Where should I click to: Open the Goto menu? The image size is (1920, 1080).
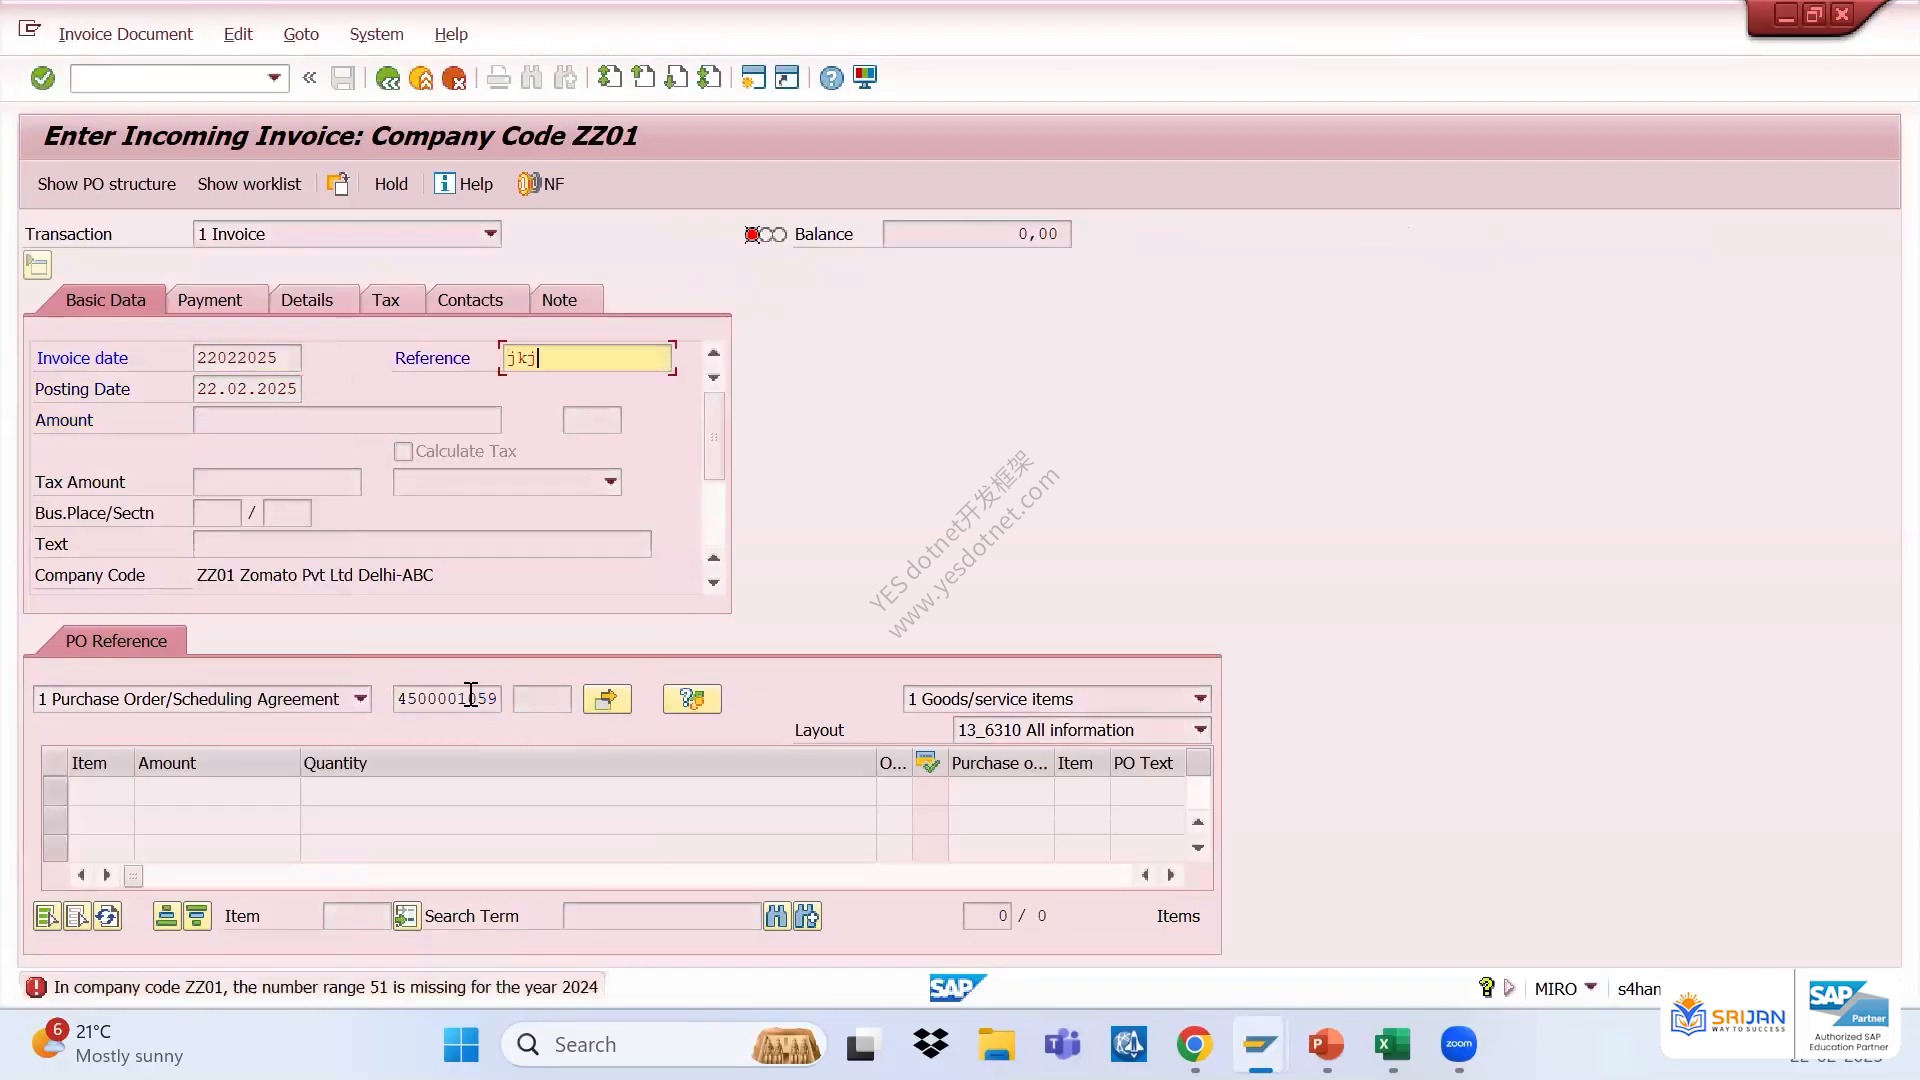301,34
